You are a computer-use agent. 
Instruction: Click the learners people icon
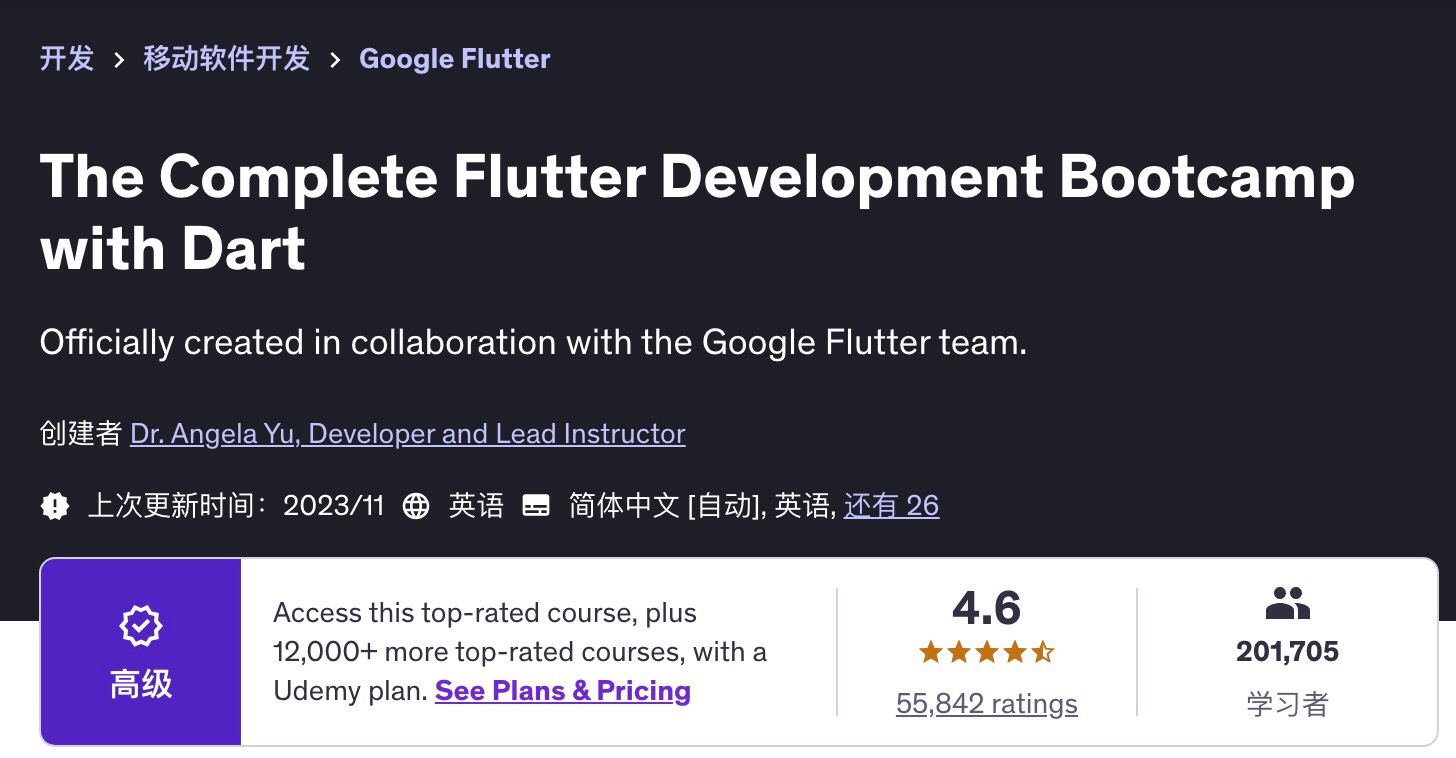coord(1287,604)
